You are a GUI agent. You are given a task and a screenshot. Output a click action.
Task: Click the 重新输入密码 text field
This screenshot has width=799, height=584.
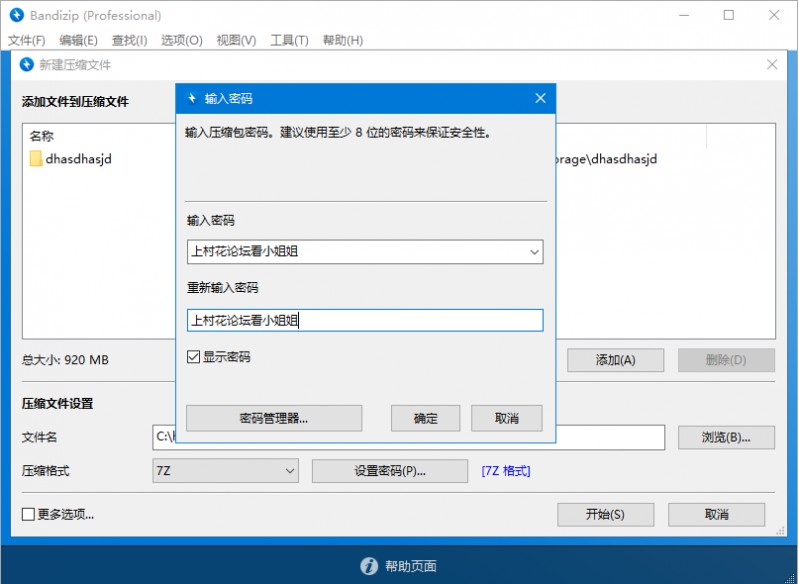pyautogui.click(x=365, y=320)
